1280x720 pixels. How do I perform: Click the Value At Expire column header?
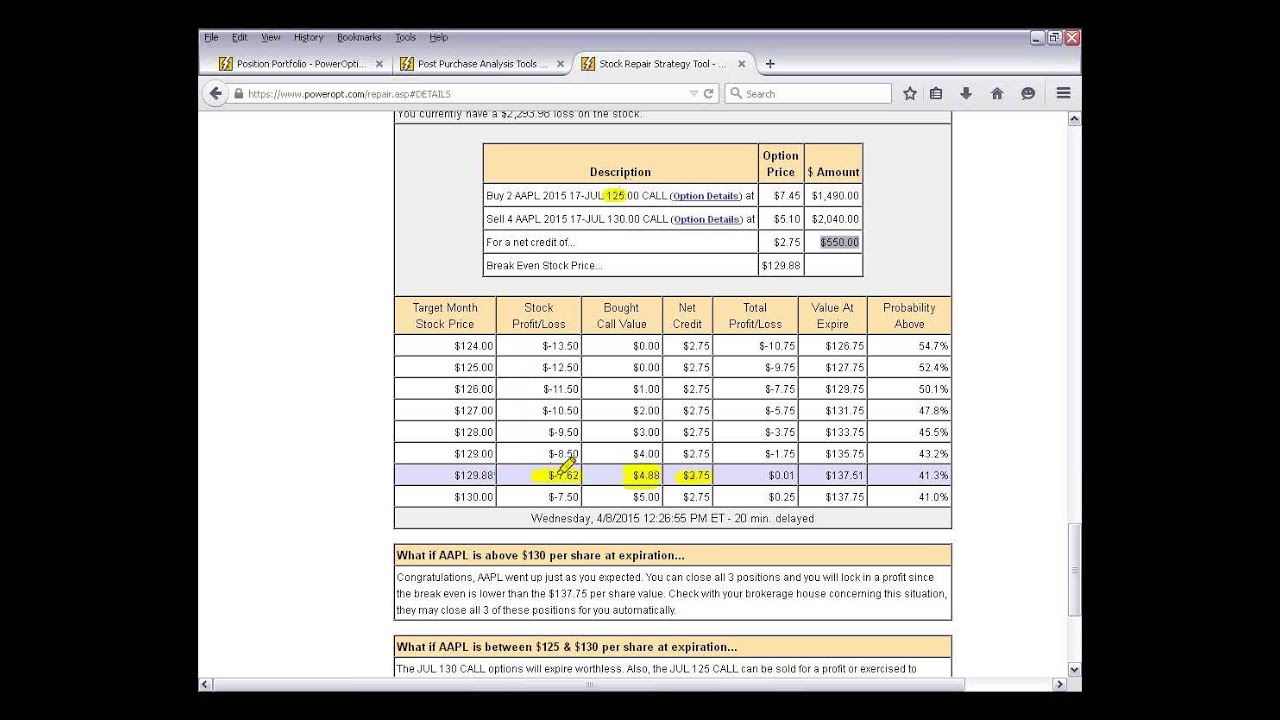coord(832,316)
